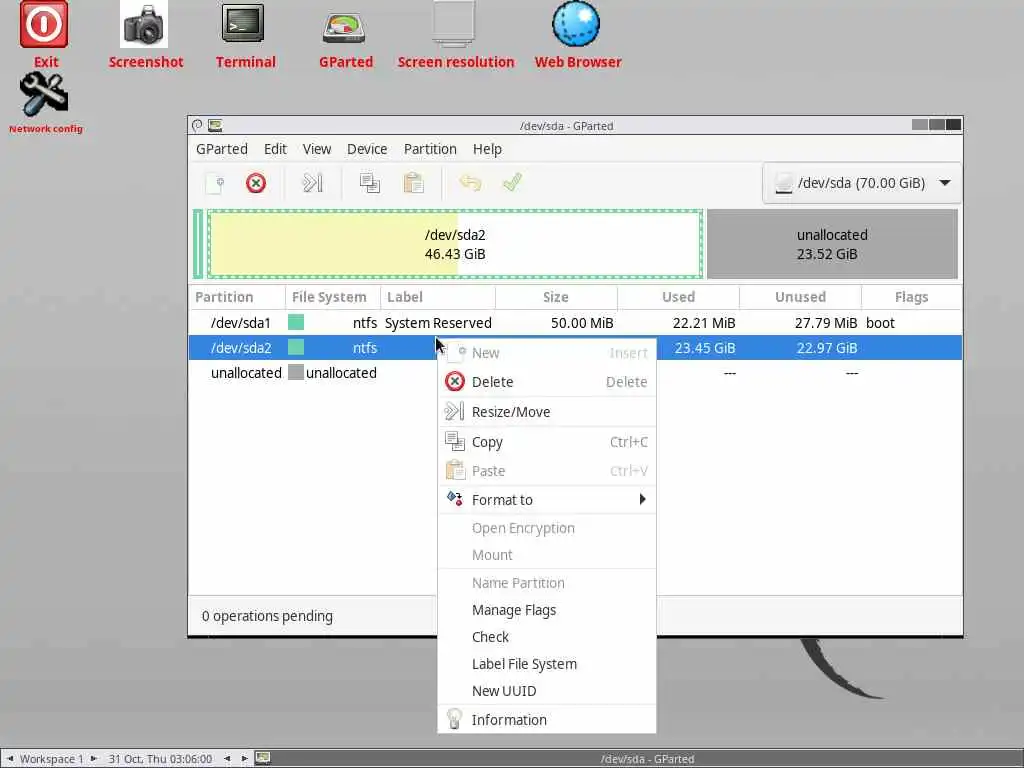Open Information from the context menu

coord(547,720)
